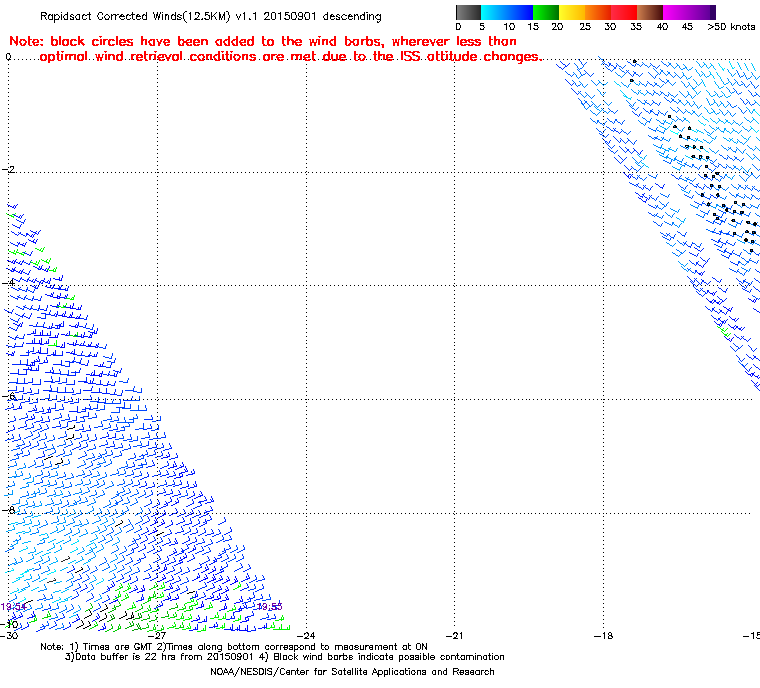Click the "-21" longitude axis label
This screenshot has height=688, width=760.
click(x=455, y=635)
